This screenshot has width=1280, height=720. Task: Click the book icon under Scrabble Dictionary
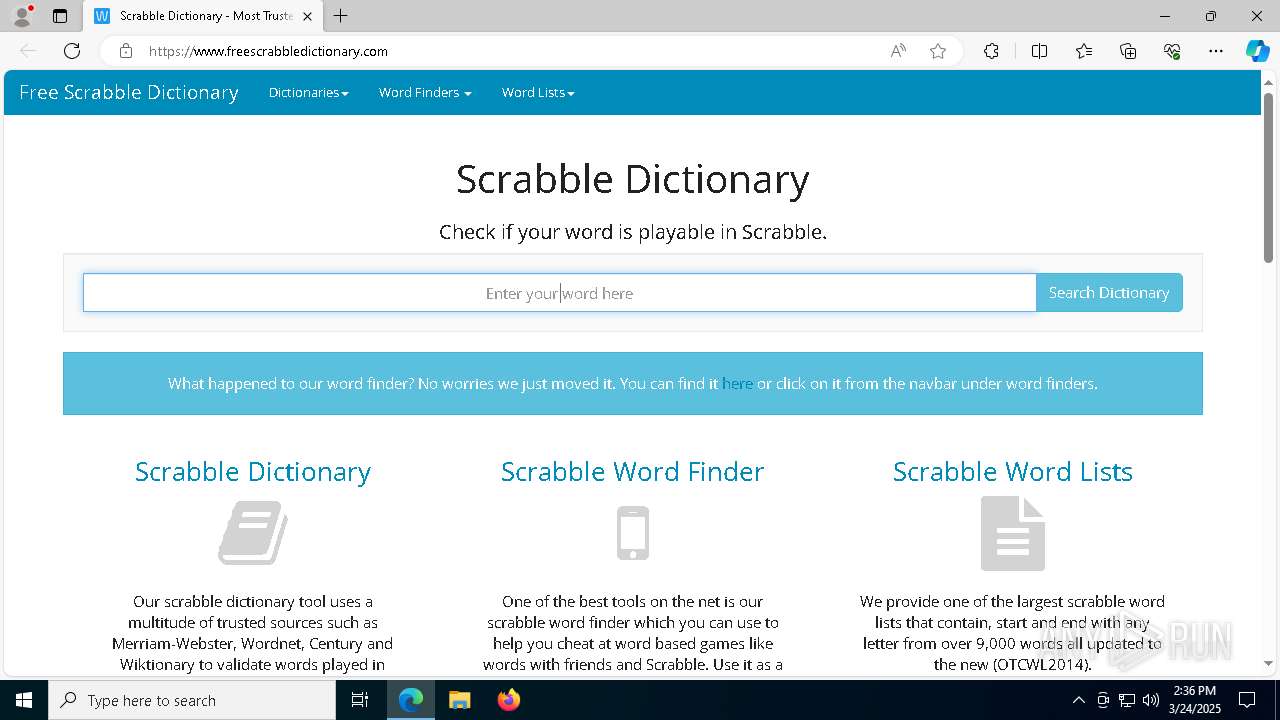253,533
